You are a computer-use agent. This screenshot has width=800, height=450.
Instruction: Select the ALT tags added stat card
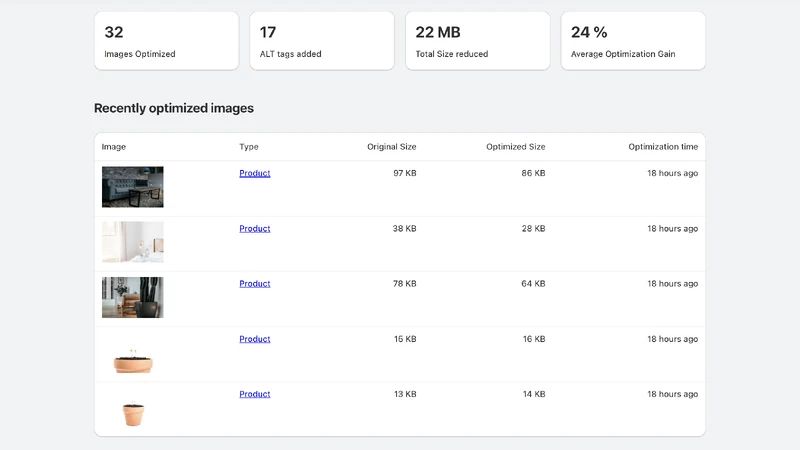pos(322,41)
